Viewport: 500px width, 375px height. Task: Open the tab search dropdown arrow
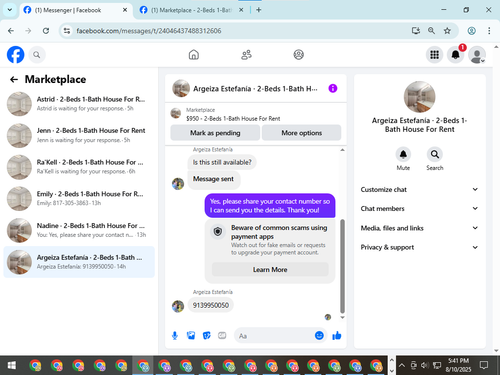coord(10,10)
